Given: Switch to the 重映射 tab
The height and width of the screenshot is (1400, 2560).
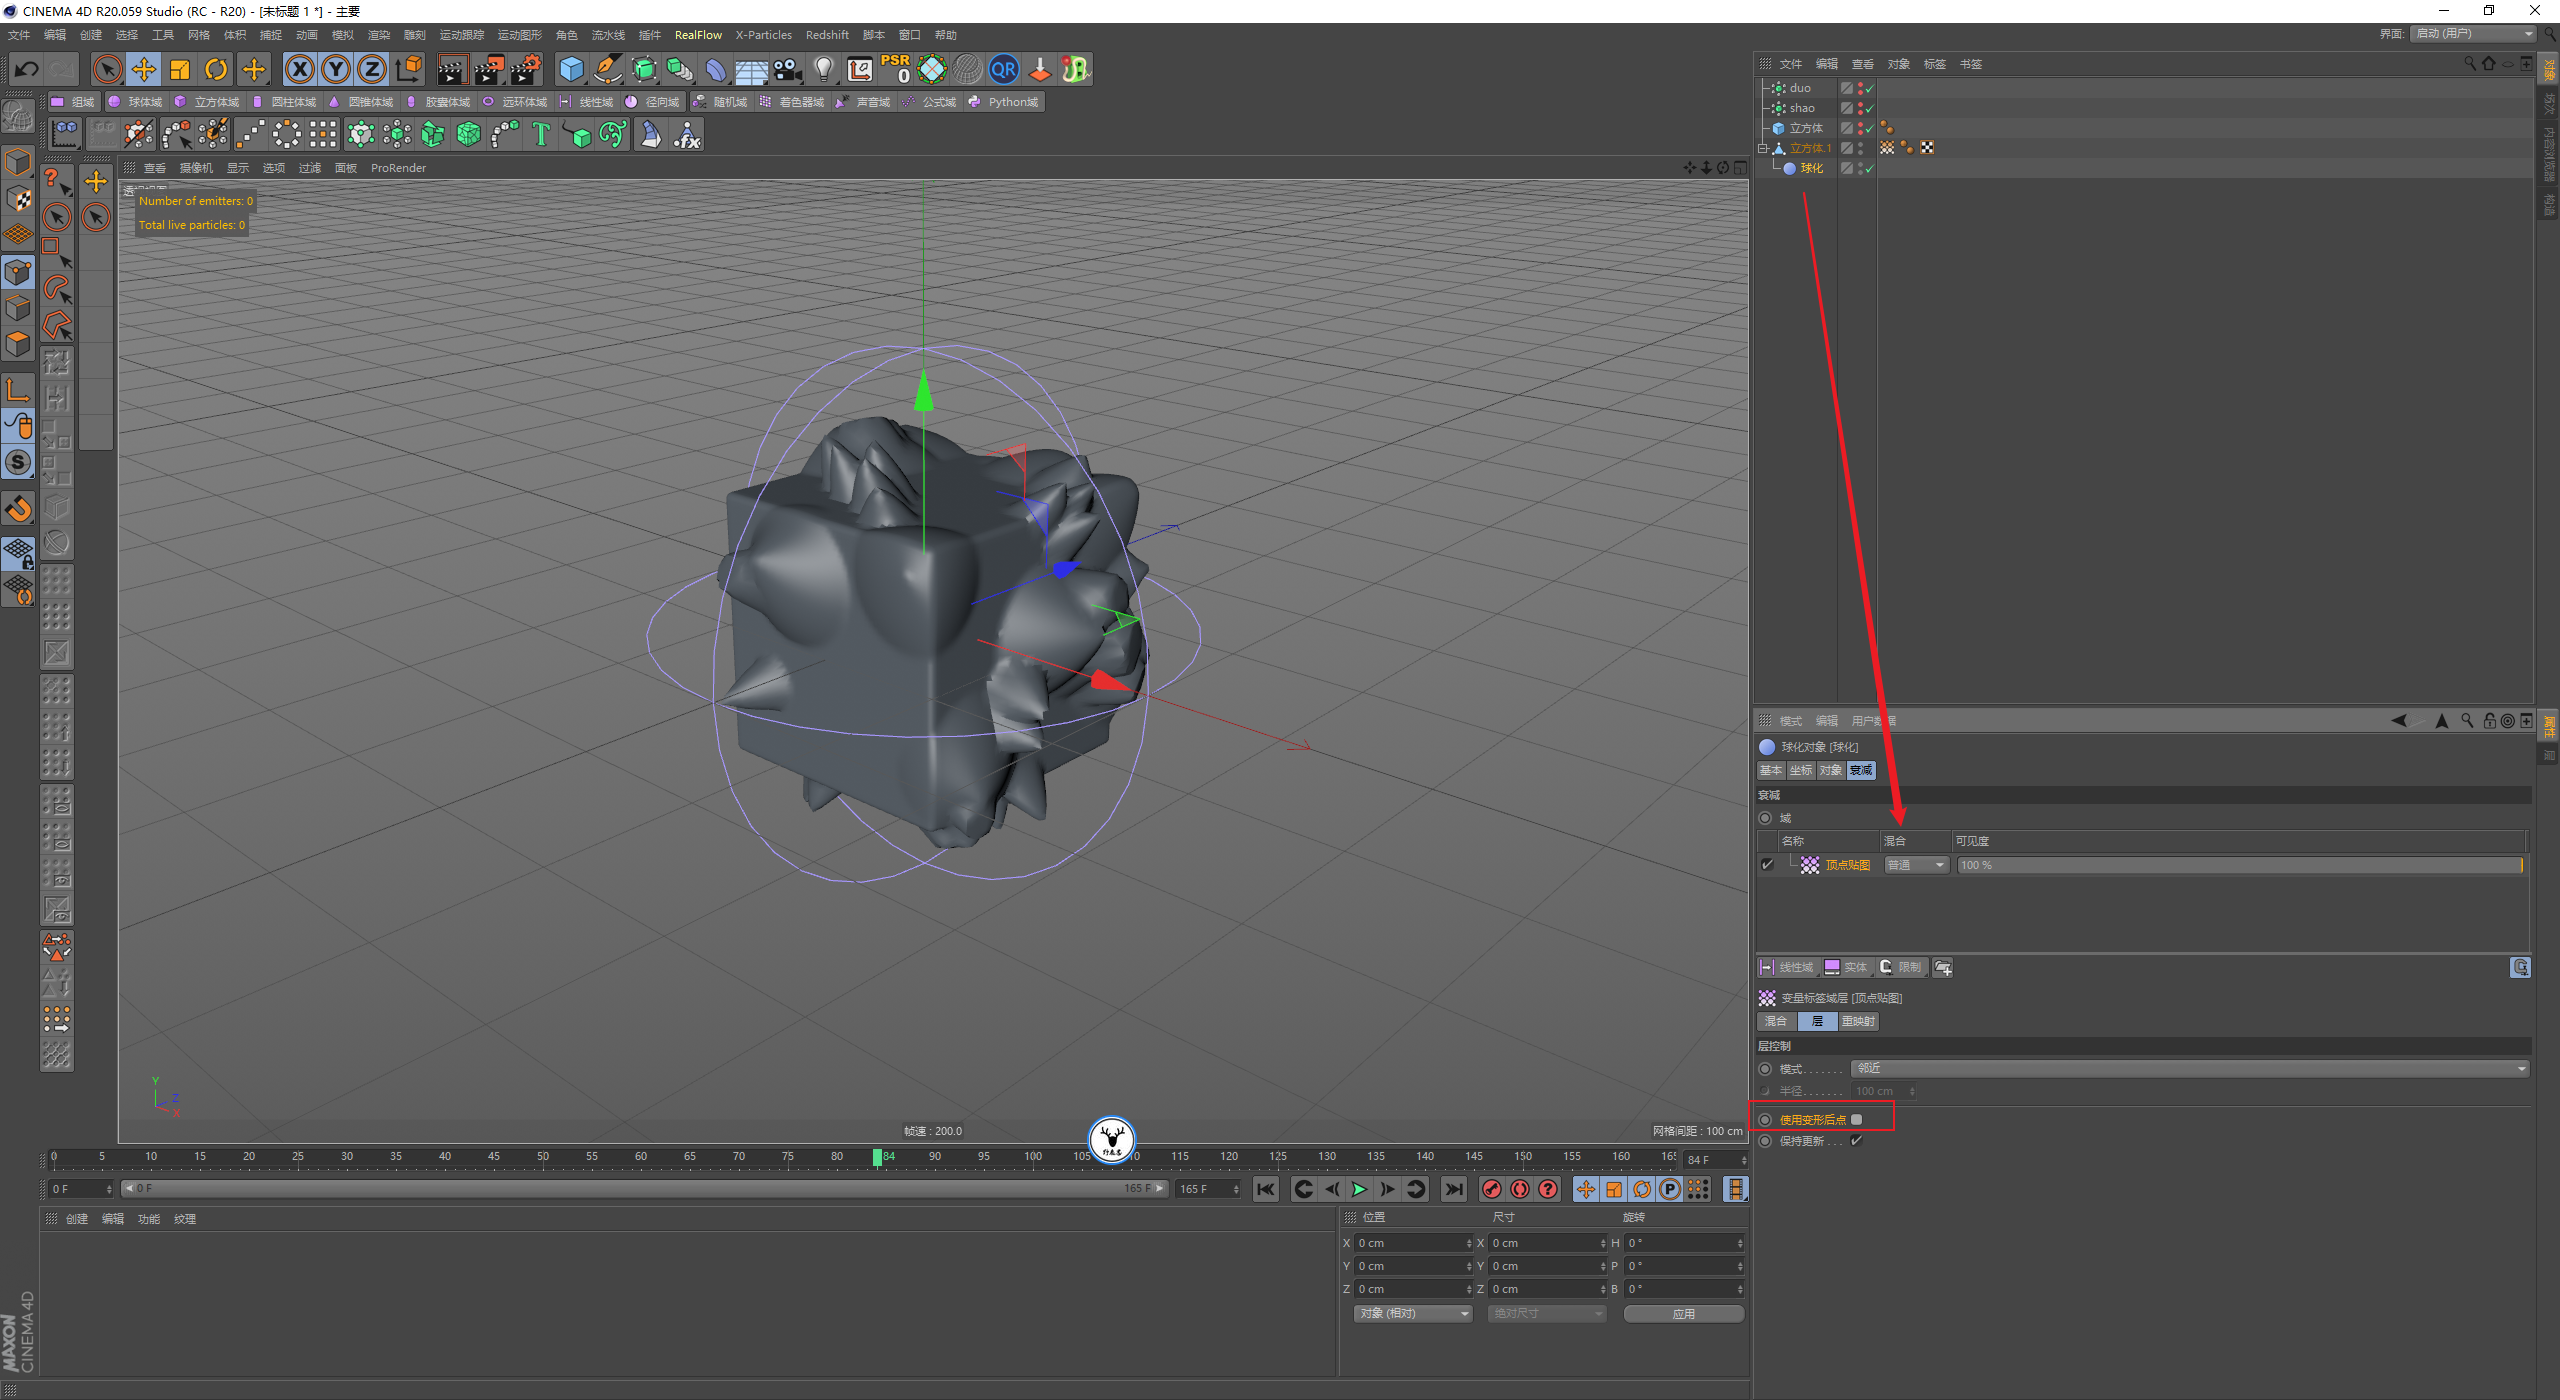Looking at the screenshot, I should click(x=1858, y=1021).
